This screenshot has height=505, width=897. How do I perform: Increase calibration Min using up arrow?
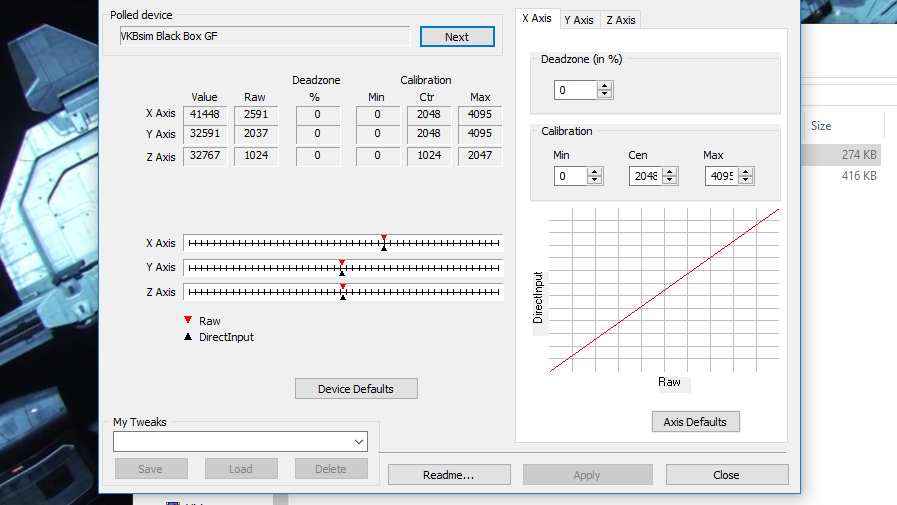tap(595, 172)
